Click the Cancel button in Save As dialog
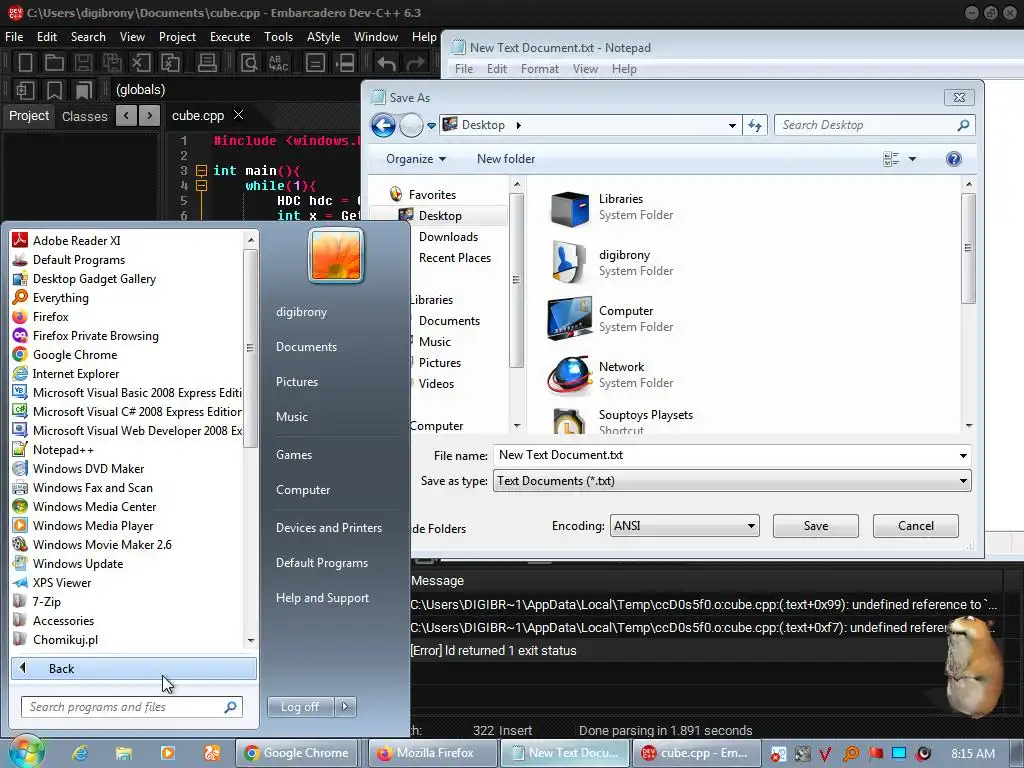The image size is (1024, 768). click(x=916, y=526)
